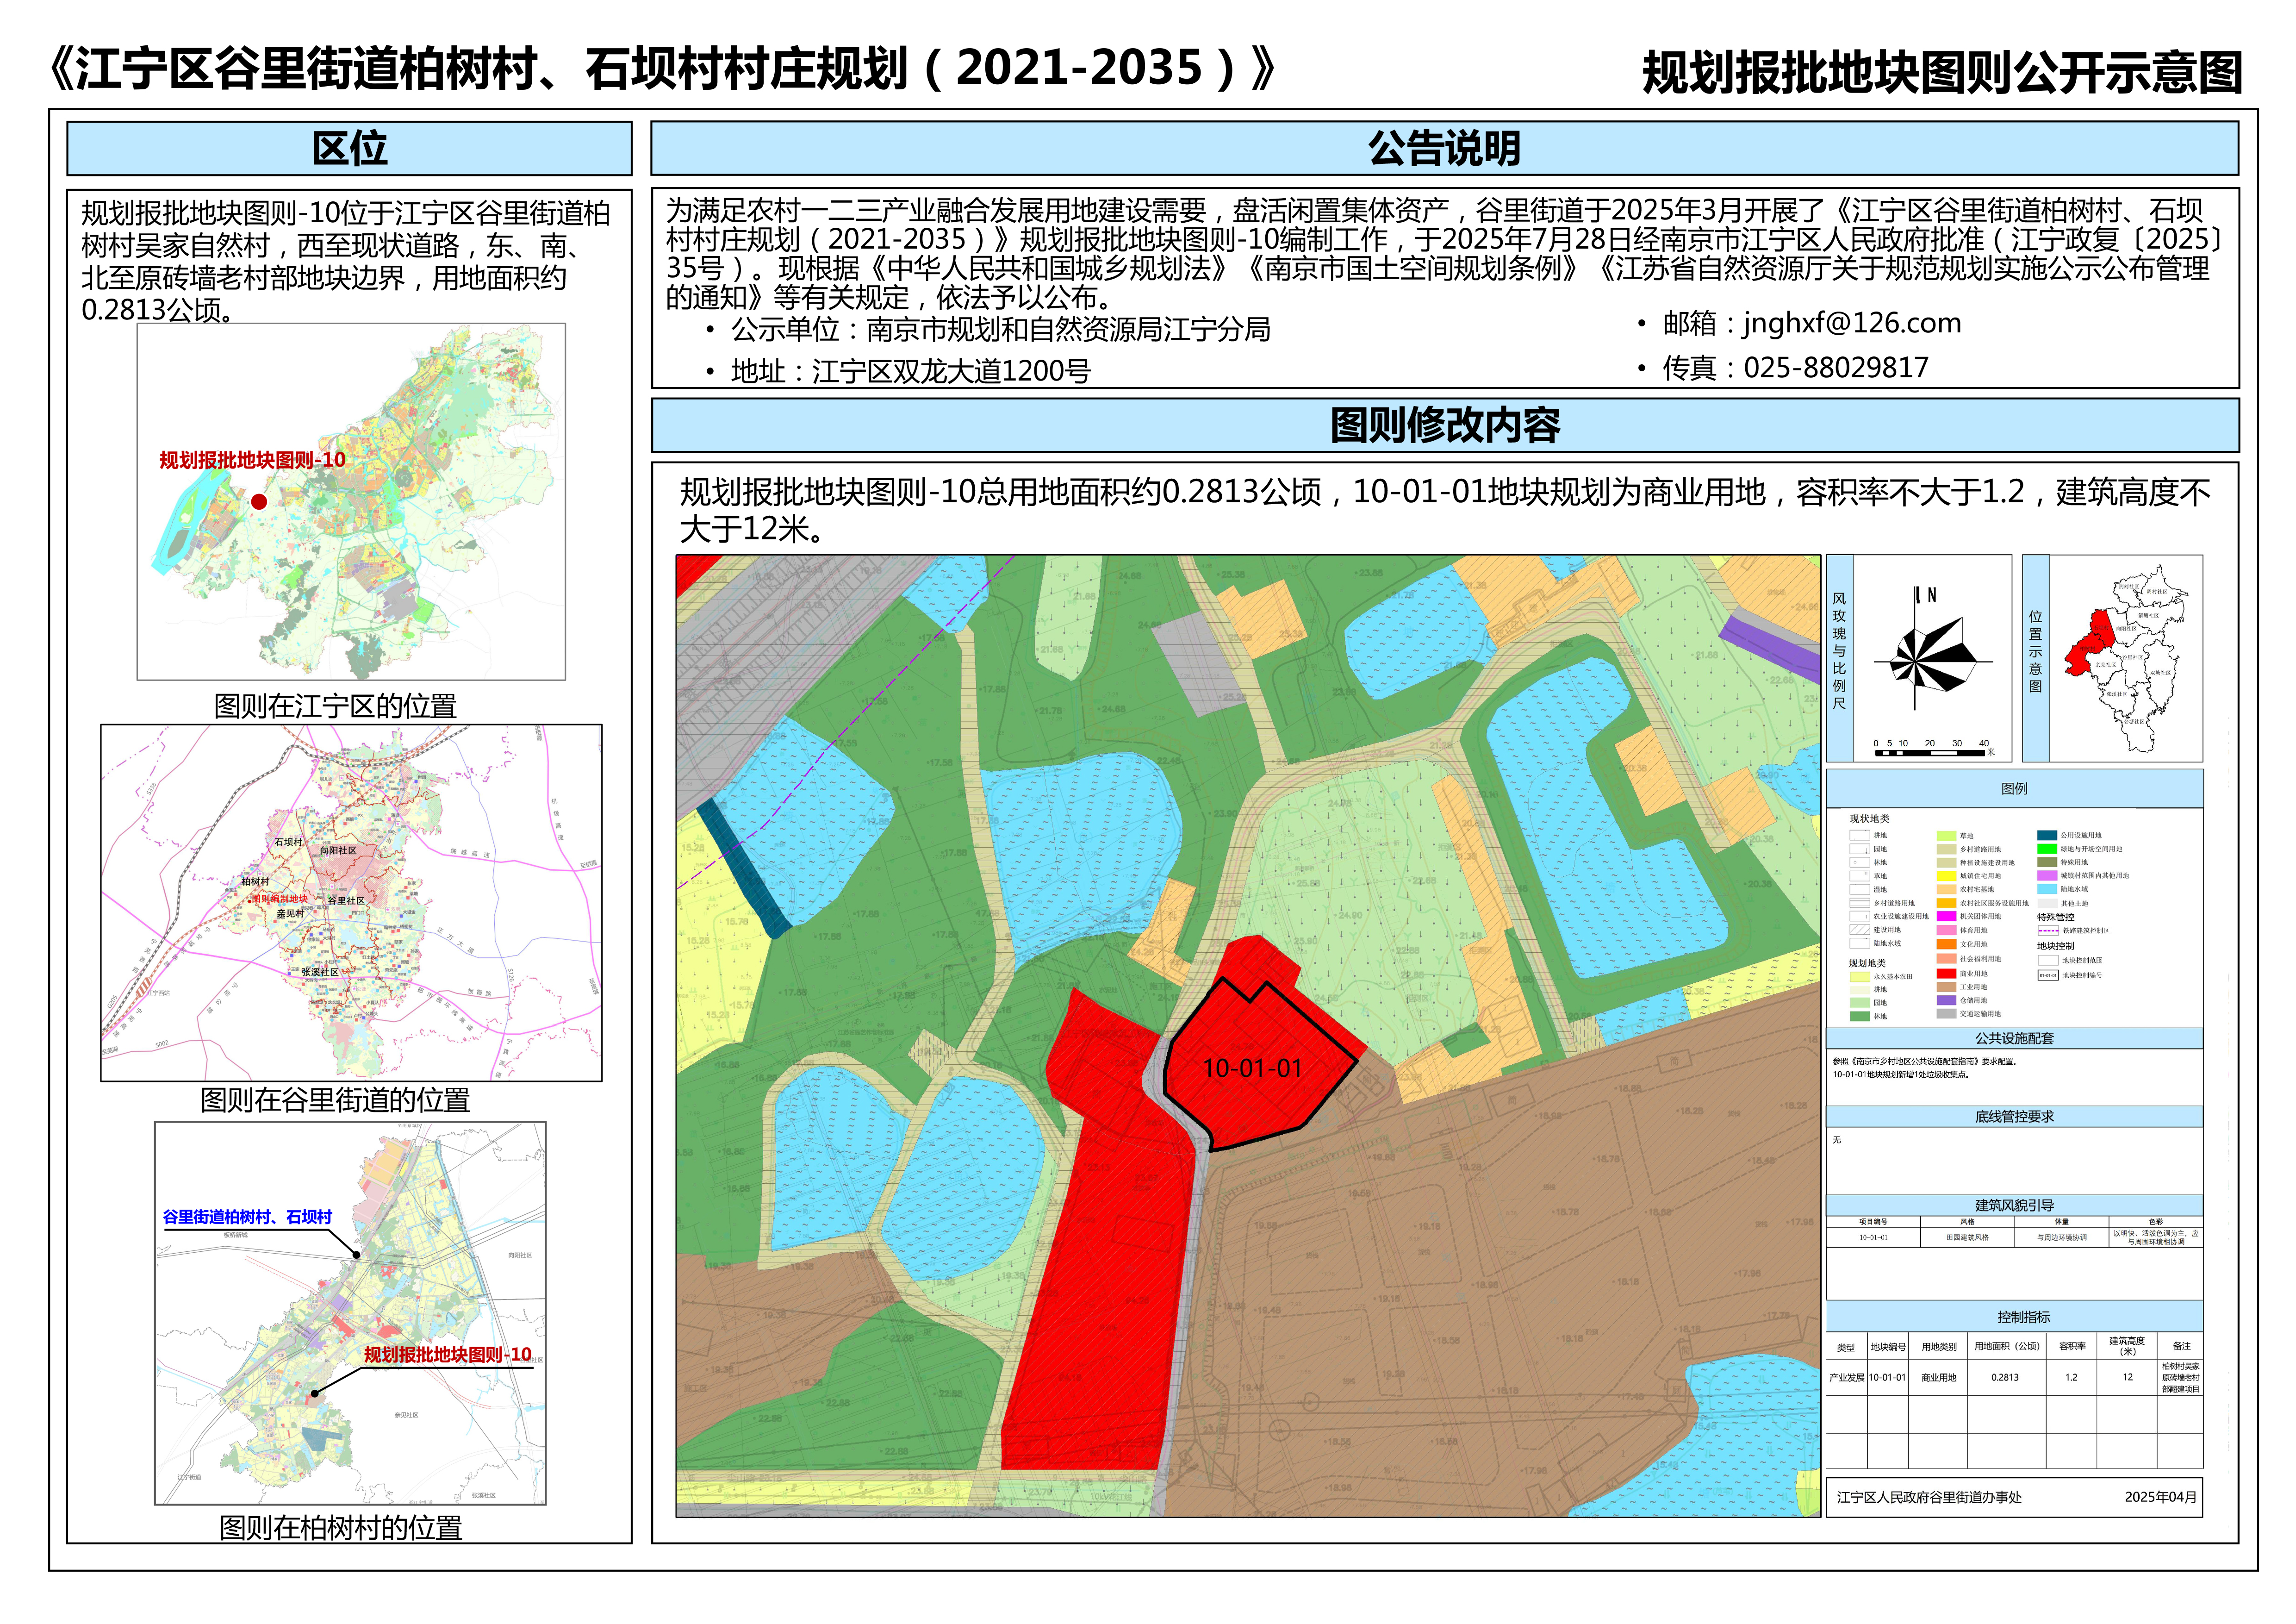Click the red location dot on Jiangning map
Screen dimensions: 2296x1624
(x=259, y=502)
